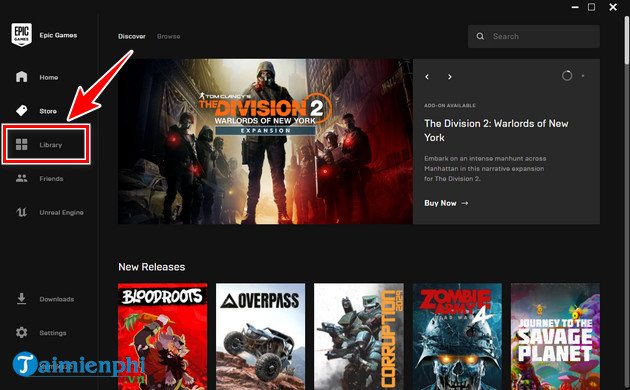
Task: Open Settings using the gear icon
Action: coord(21,333)
